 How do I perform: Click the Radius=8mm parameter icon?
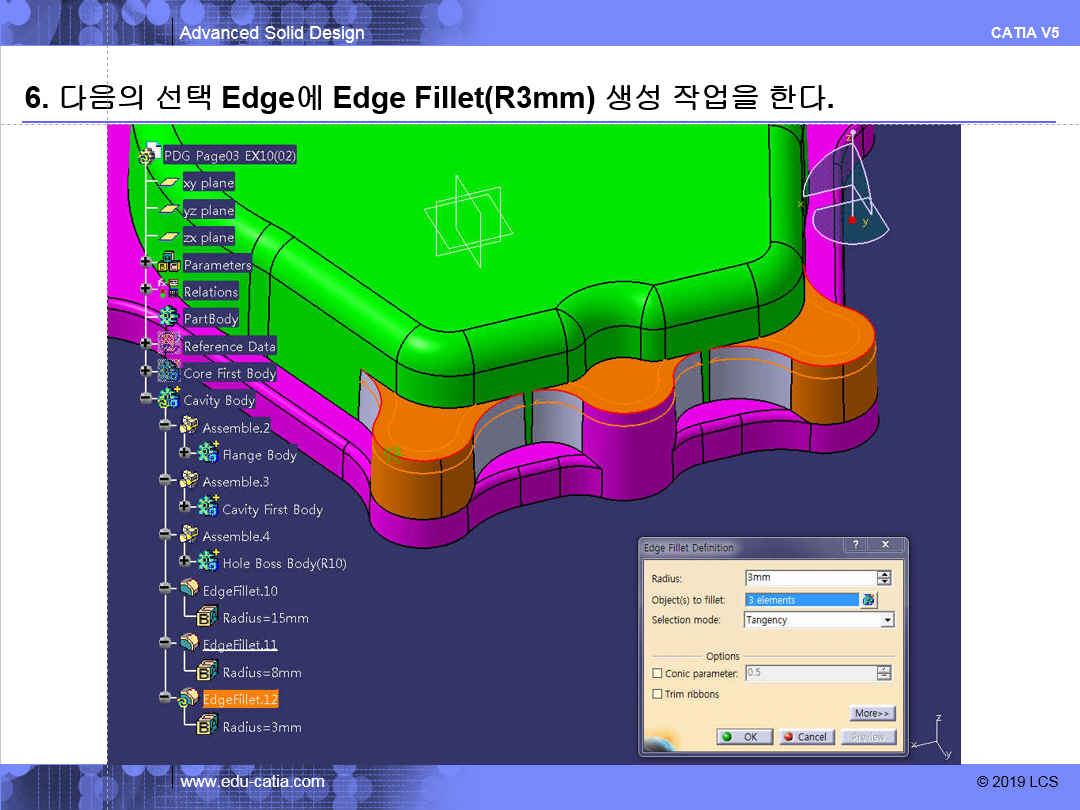[x=208, y=671]
